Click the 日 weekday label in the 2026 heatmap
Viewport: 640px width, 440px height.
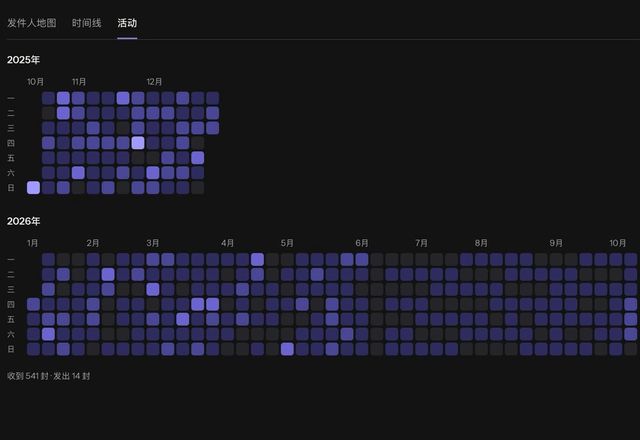click(x=11, y=349)
